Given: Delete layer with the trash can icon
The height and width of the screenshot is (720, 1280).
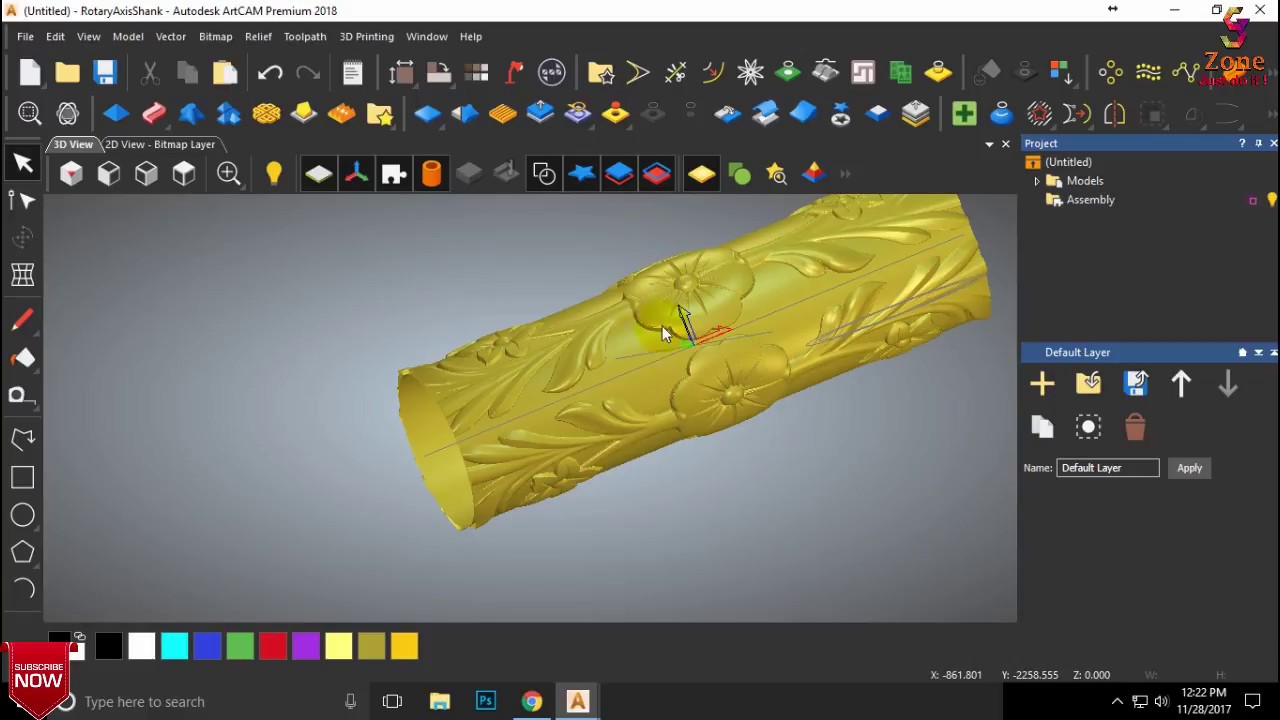Looking at the screenshot, I should click(1135, 427).
